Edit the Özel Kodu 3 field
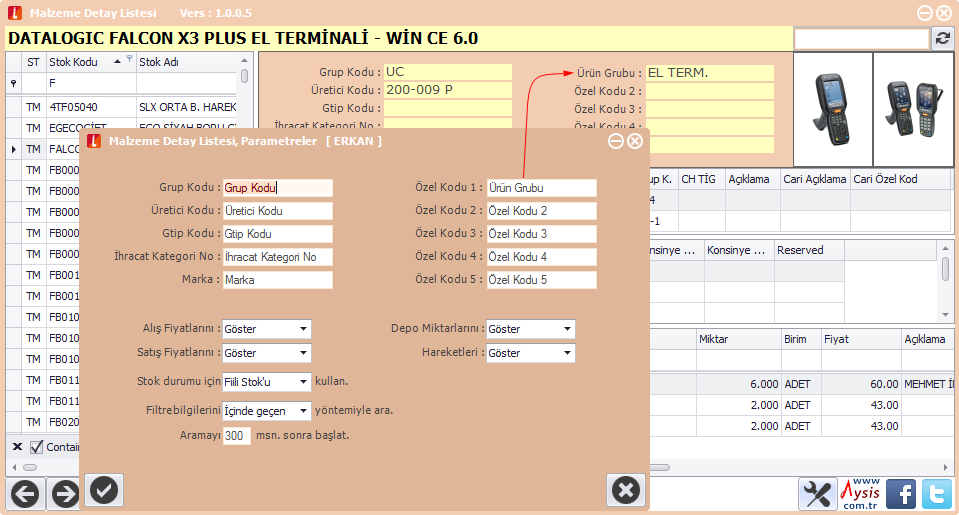Screen dimensions: 959x515 542,234
